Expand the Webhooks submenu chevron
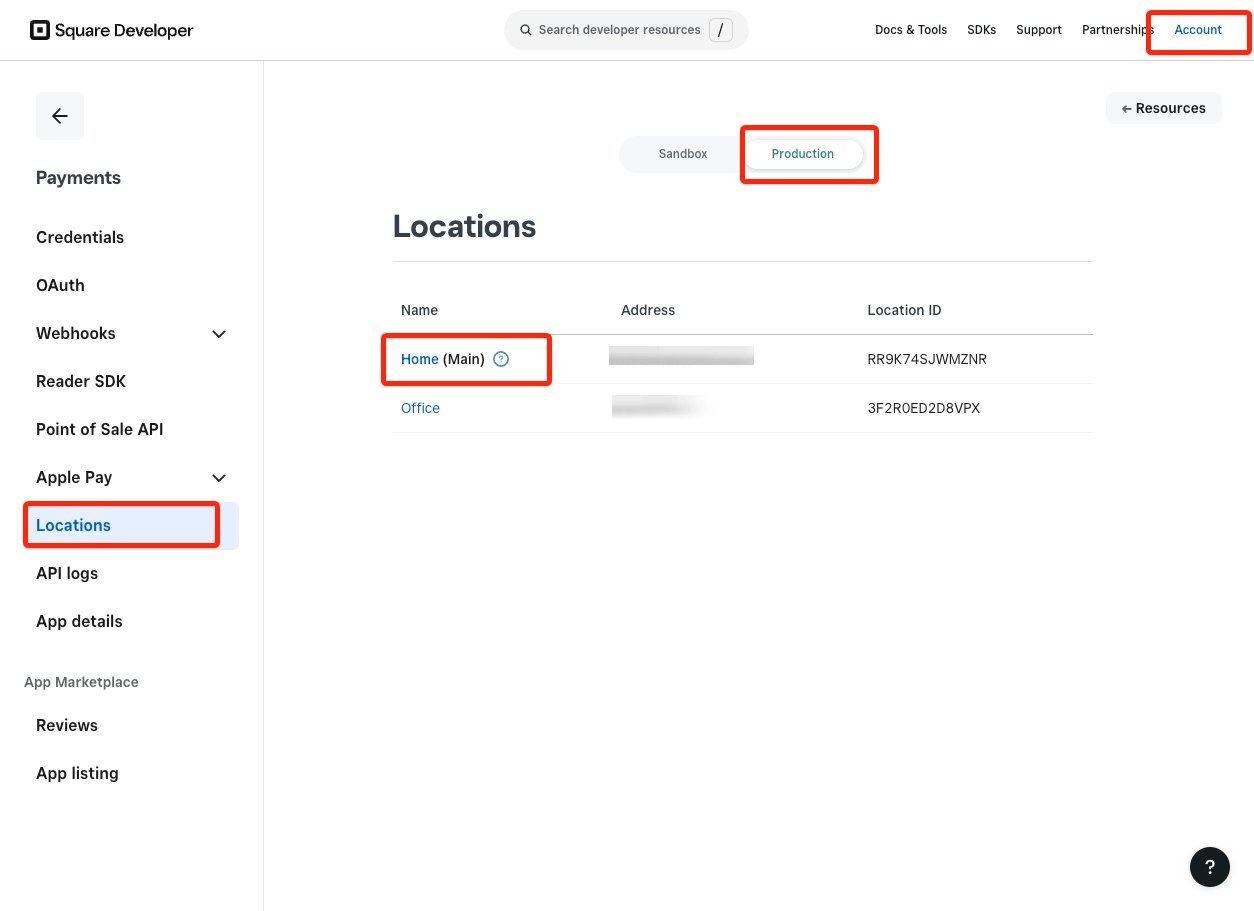This screenshot has width=1254, height=911. pos(219,334)
